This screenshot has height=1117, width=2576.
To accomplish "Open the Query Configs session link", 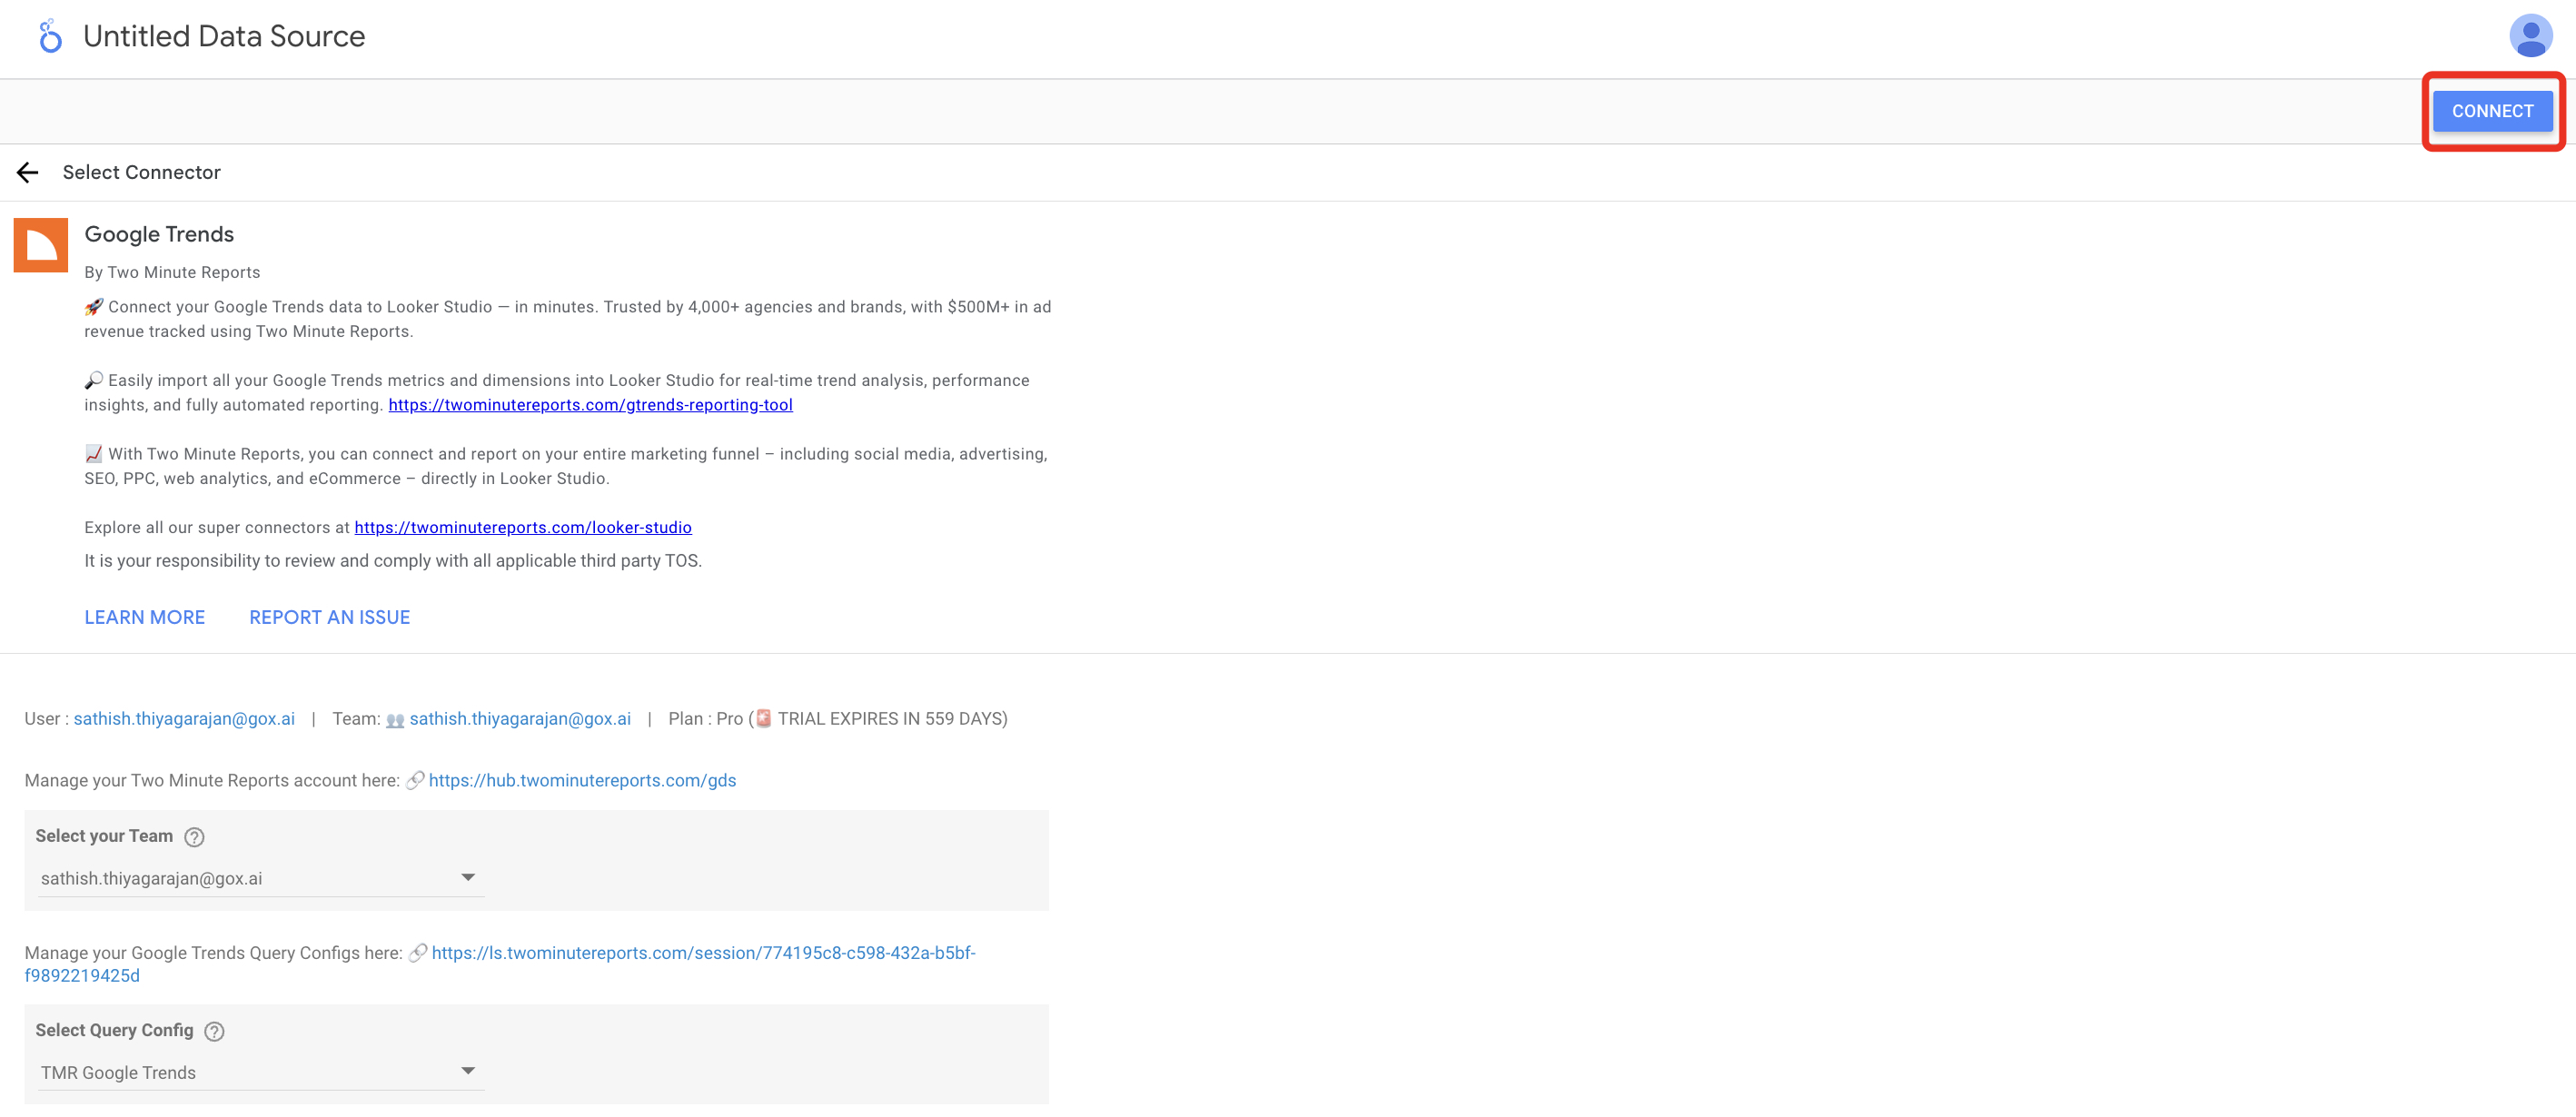I will 703,953.
